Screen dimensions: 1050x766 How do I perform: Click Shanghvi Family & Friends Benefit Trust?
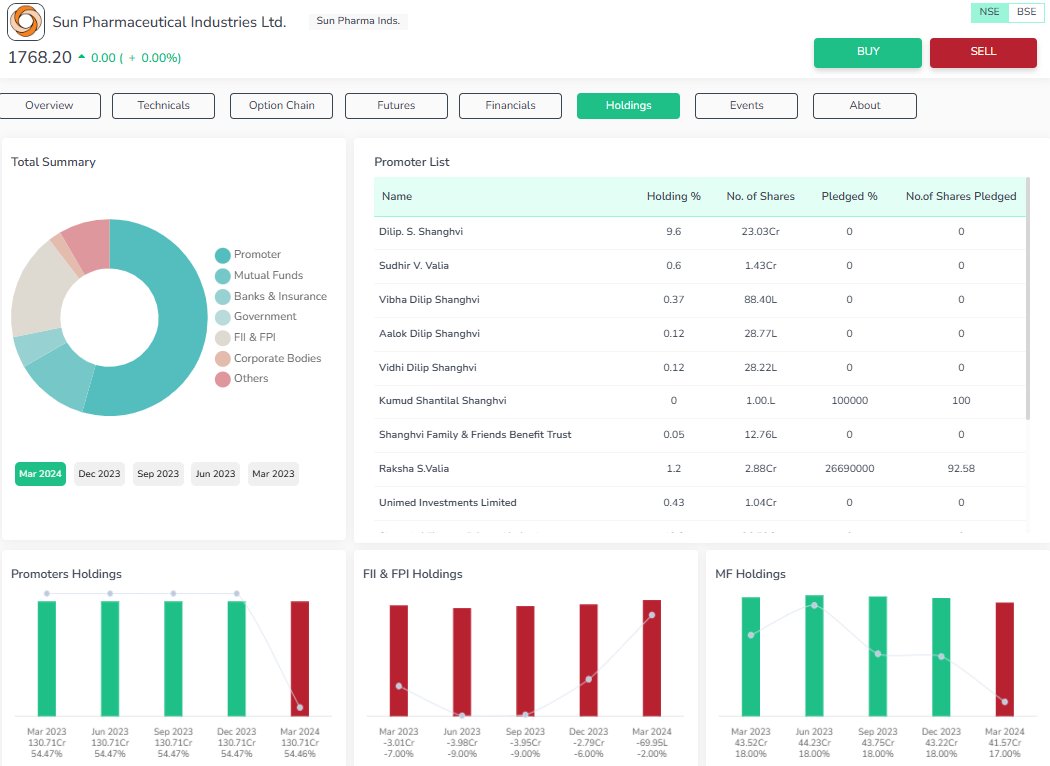475,435
